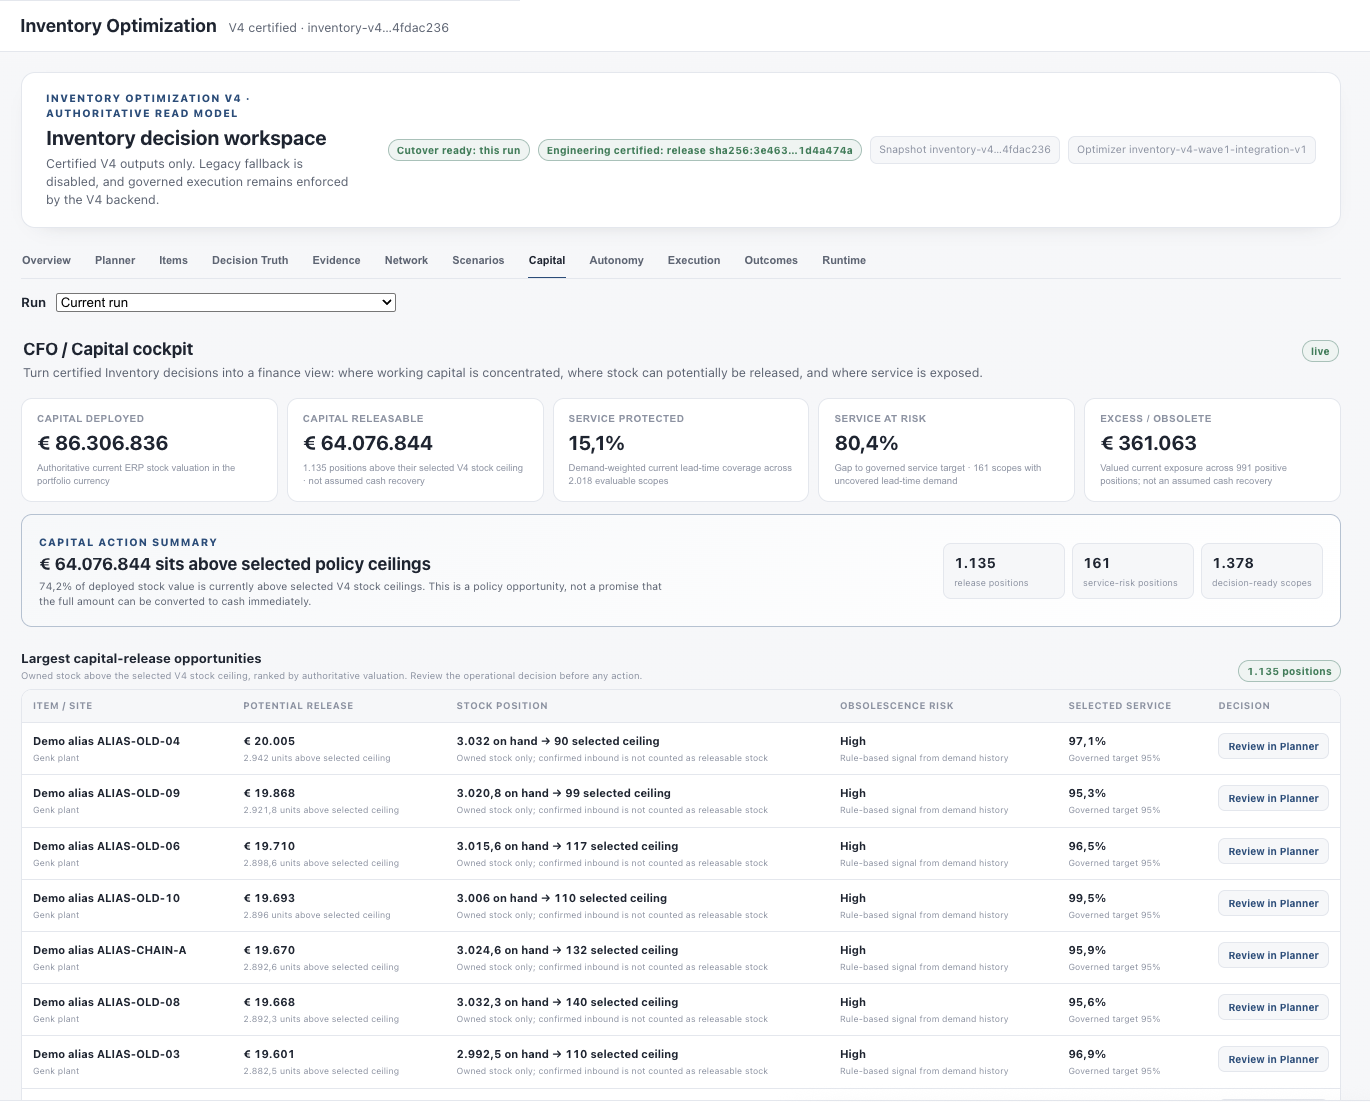Viewport: 1370px width, 1102px height.
Task: Open the Evidence tab
Action: tap(336, 260)
